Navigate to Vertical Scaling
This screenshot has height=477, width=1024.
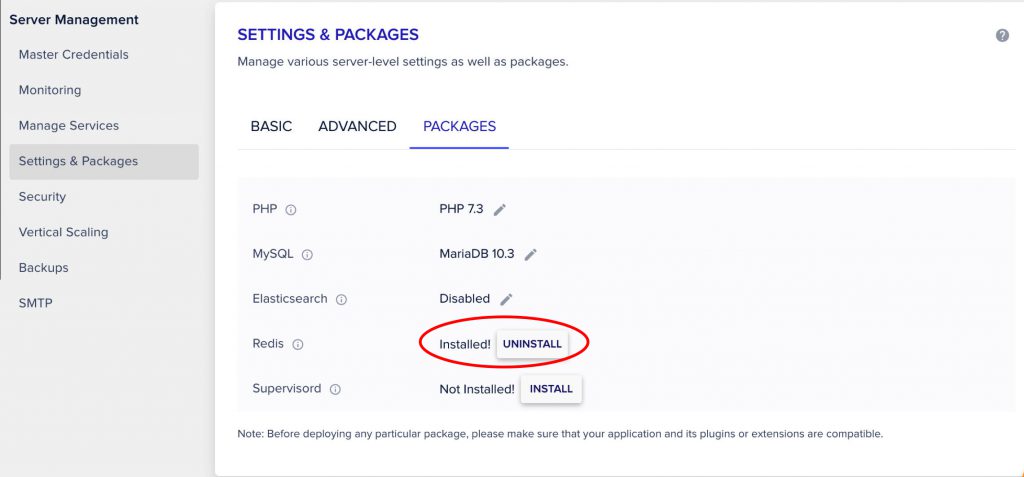(x=63, y=232)
